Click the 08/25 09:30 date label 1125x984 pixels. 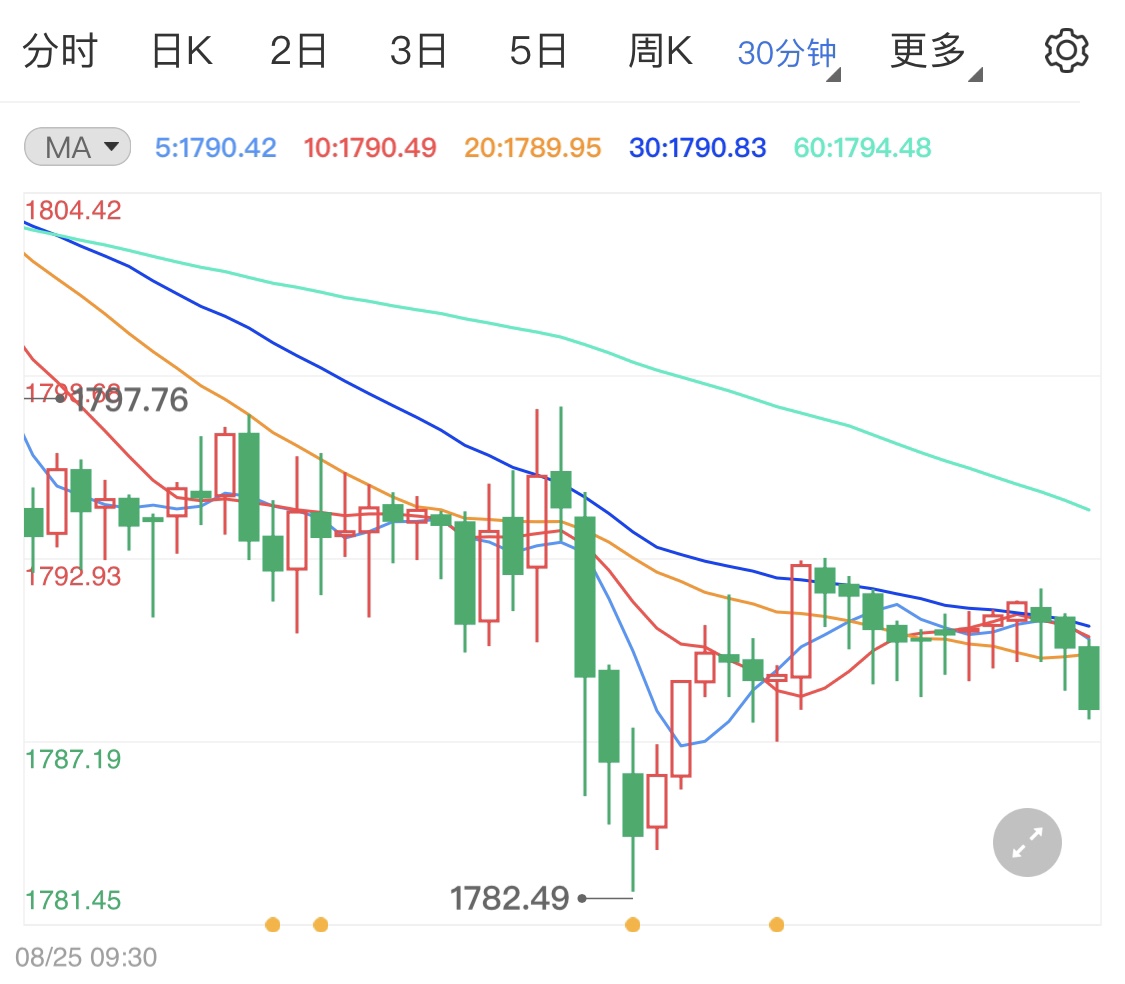pos(86,957)
